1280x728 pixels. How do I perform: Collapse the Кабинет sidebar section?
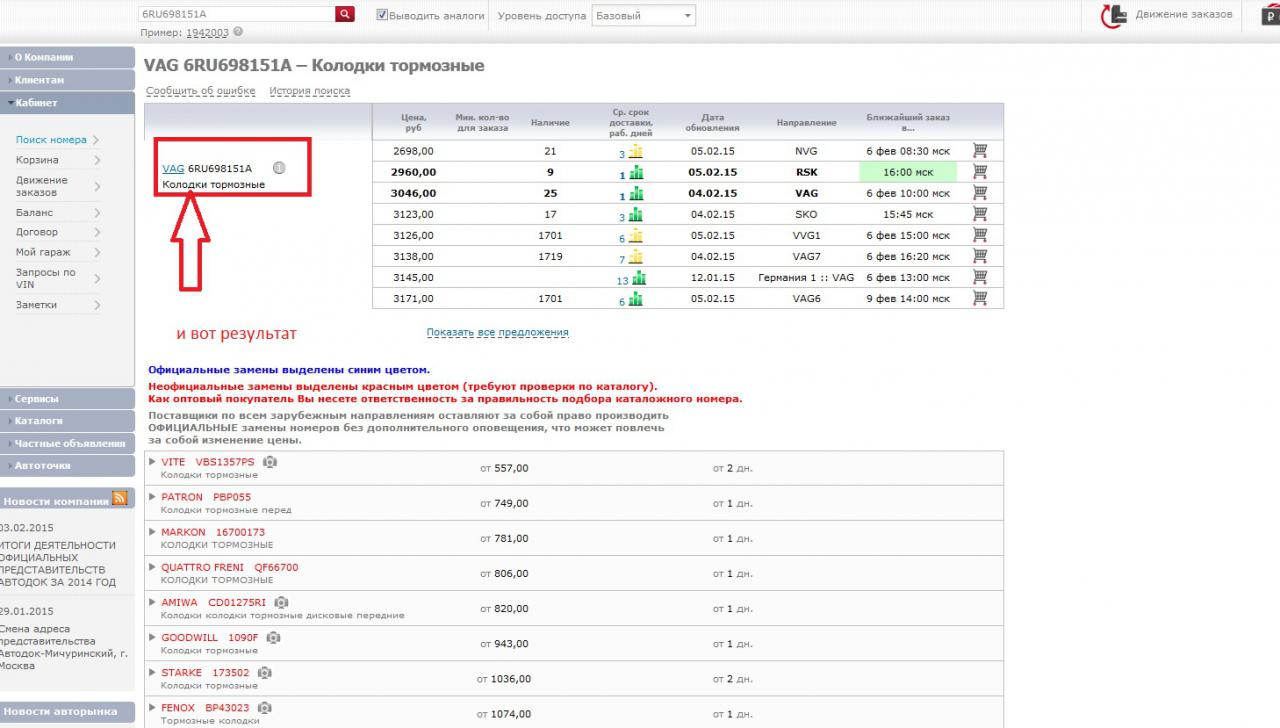pos(67,103)
